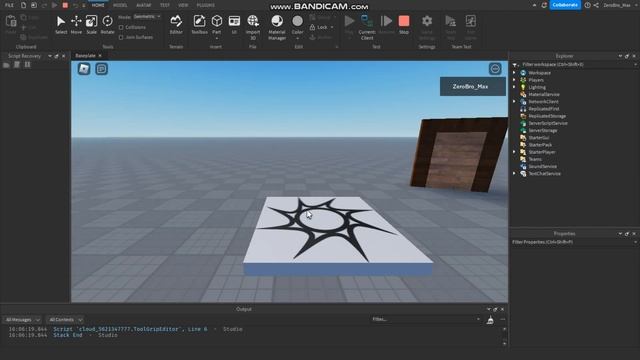Switch to the TEST ribbon tab
The image size is (640, 360).
[165, 5]
